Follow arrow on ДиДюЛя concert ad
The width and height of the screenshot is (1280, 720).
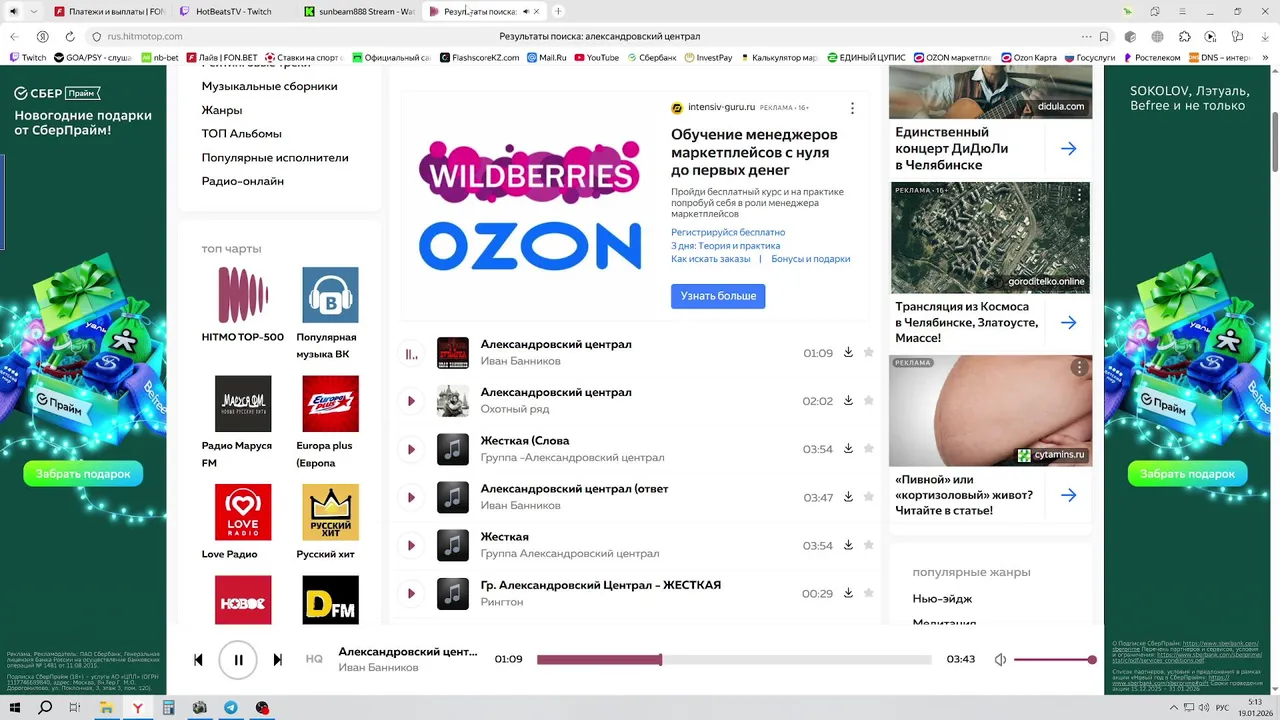1069,148
